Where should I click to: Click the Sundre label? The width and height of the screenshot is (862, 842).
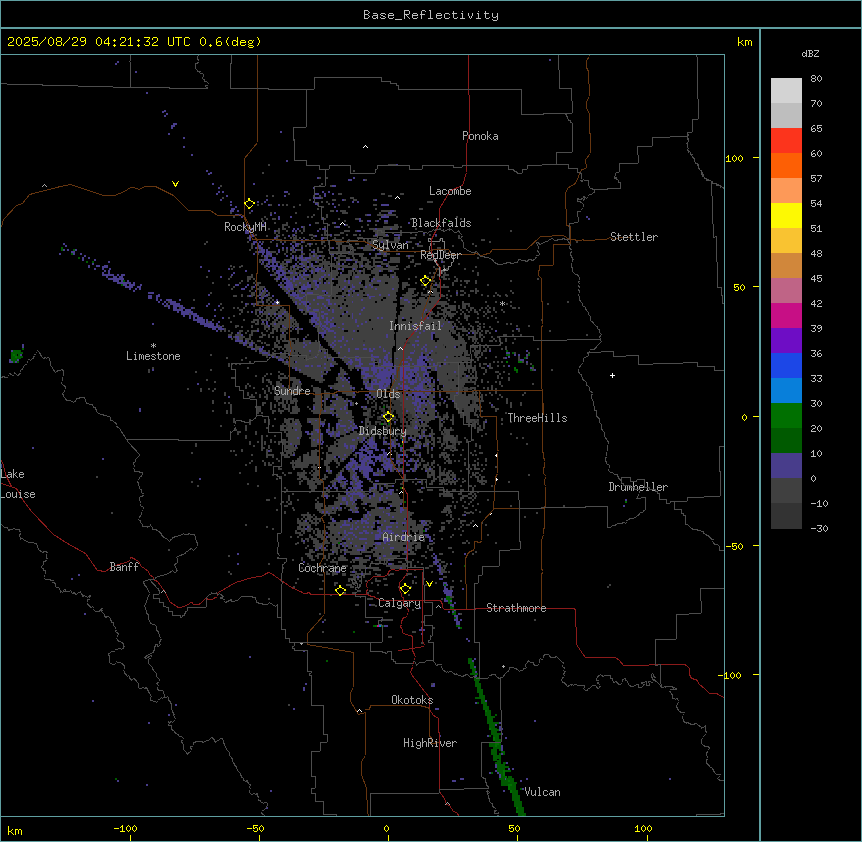tap(292, 391)
